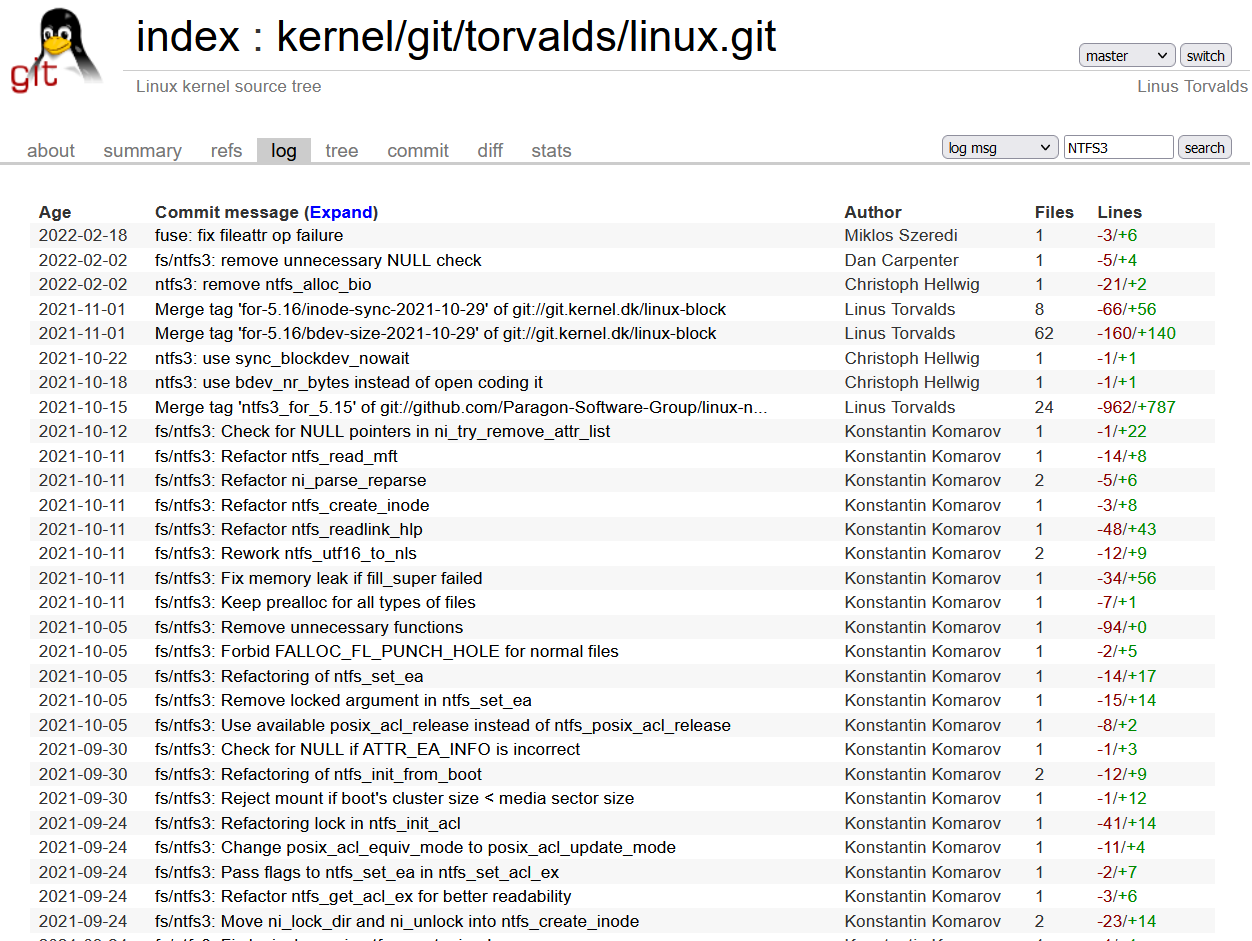The height and width of the screenshot is (941, 1252).
Task: Open 'Remove locked argument in ntfs_set_ea'
Action: point(343,701)
